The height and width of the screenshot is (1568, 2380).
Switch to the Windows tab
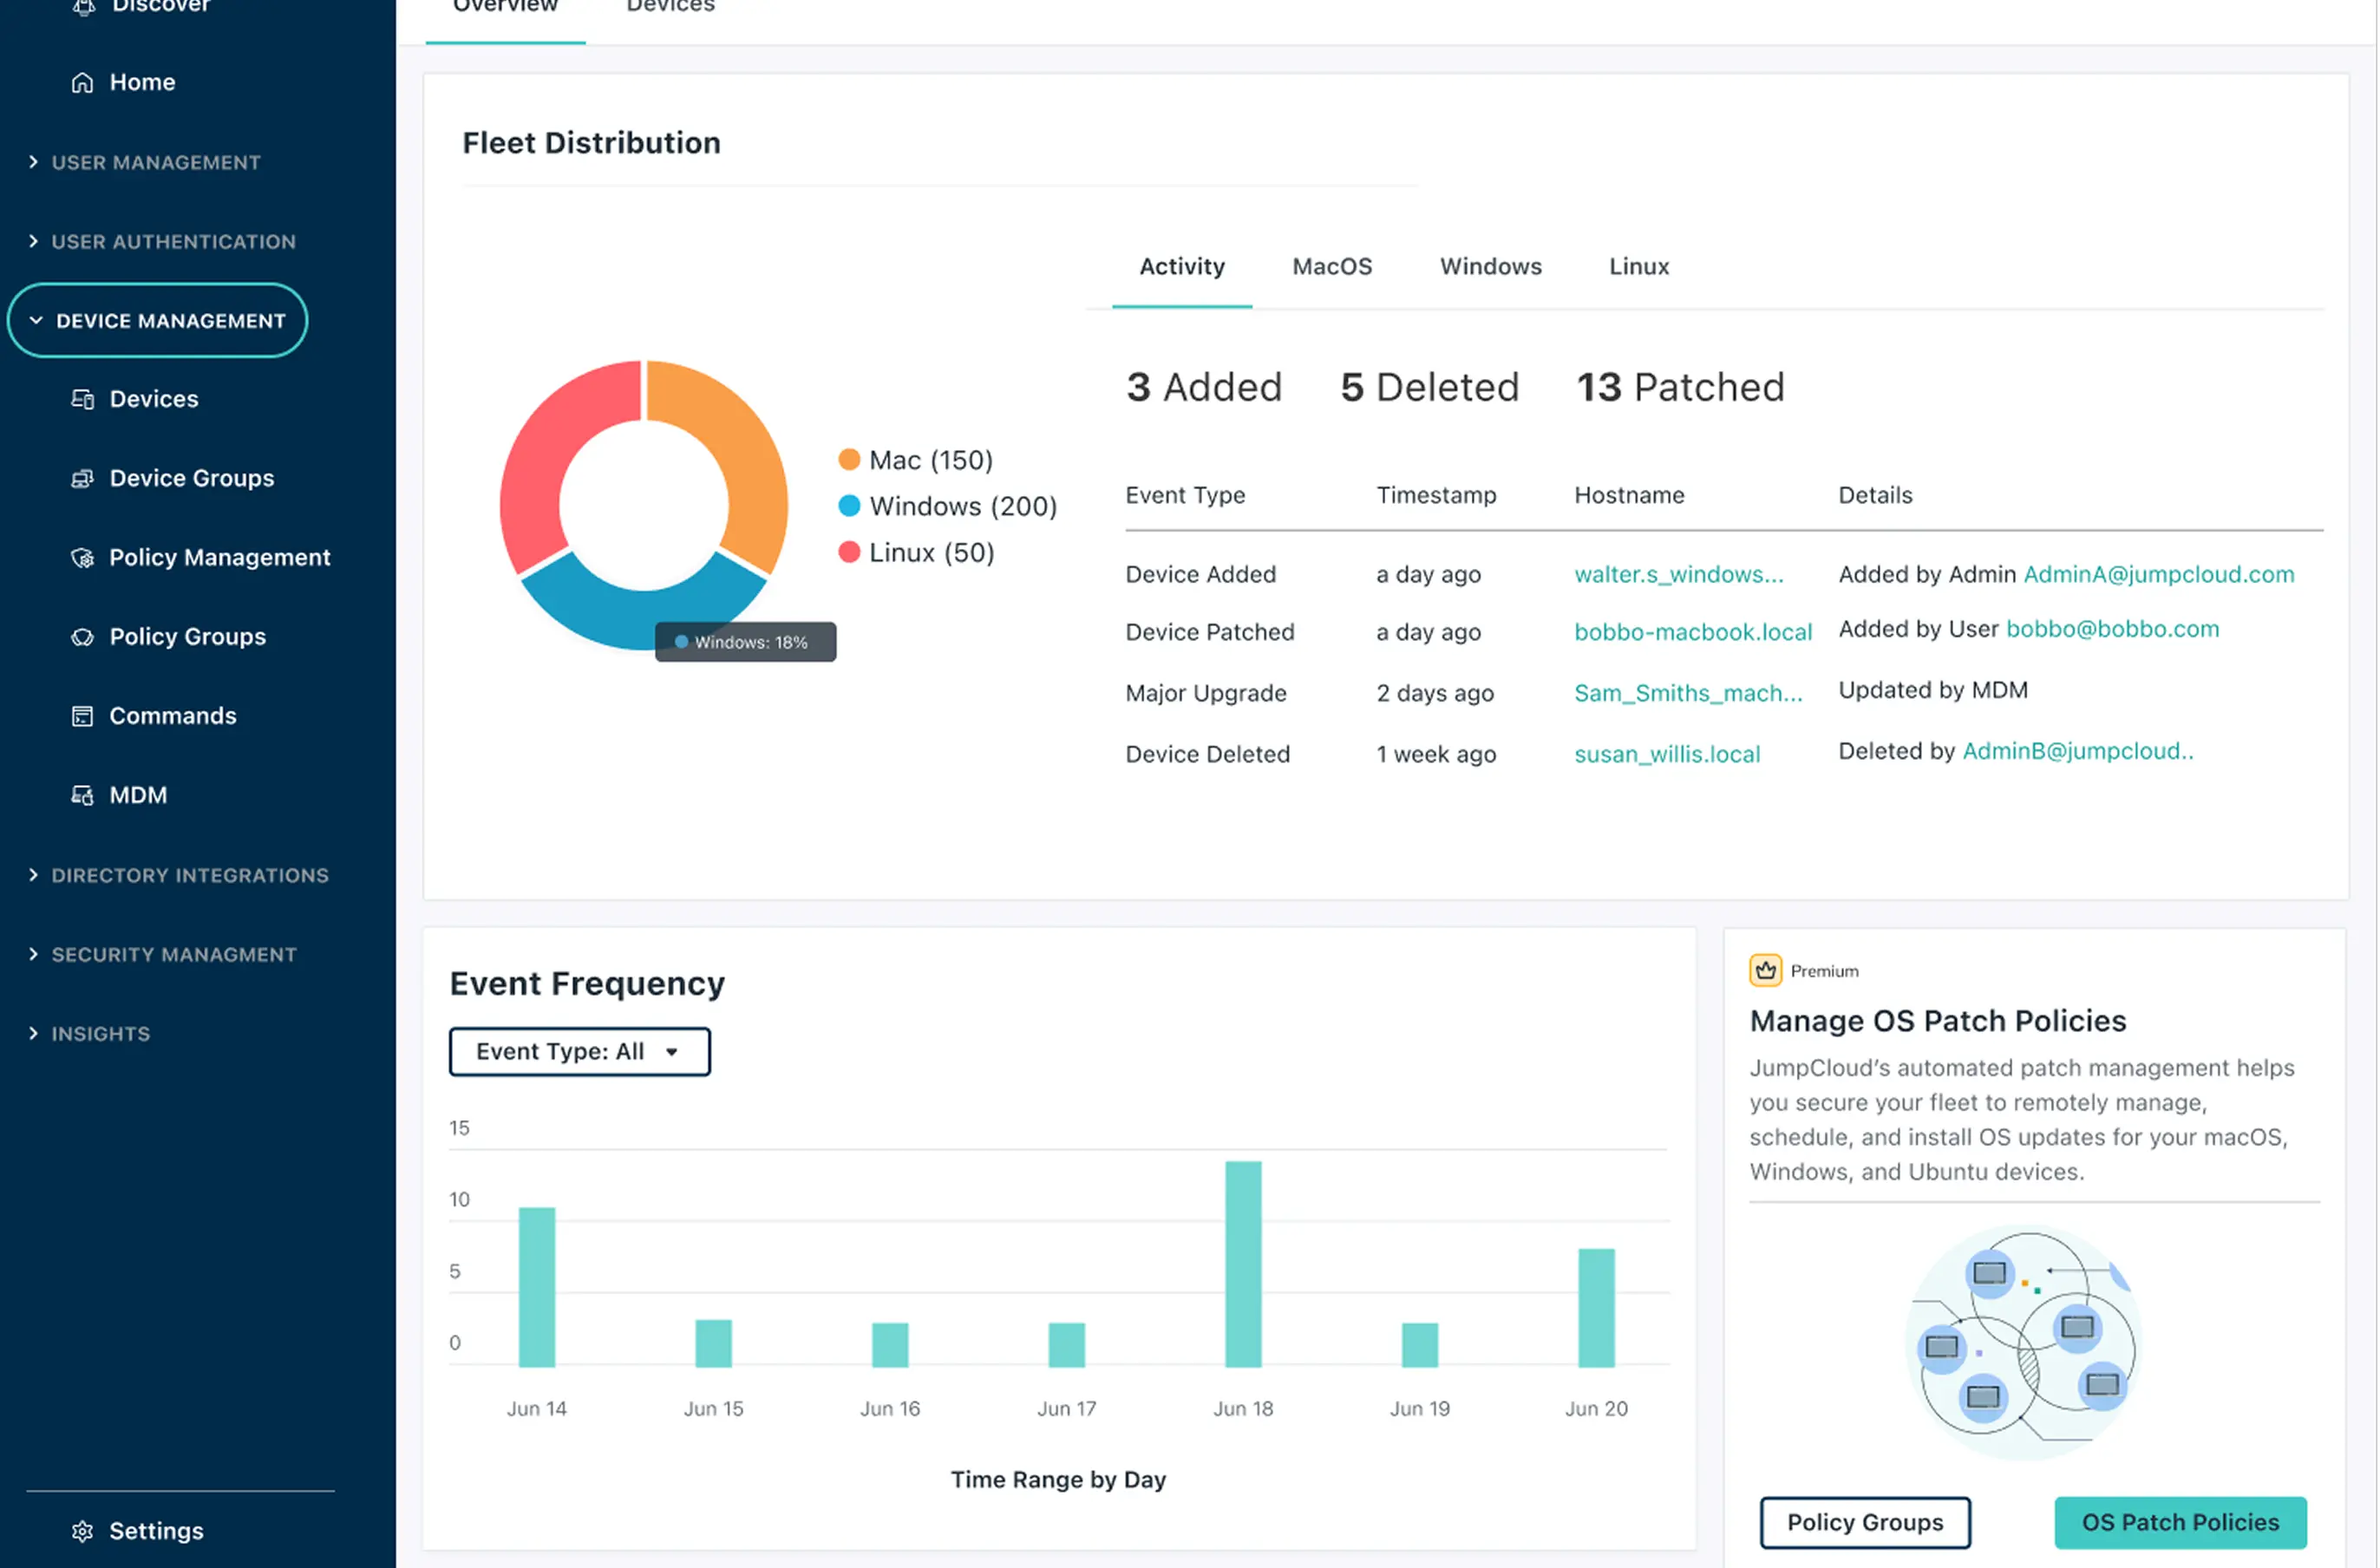(1490, 266)
